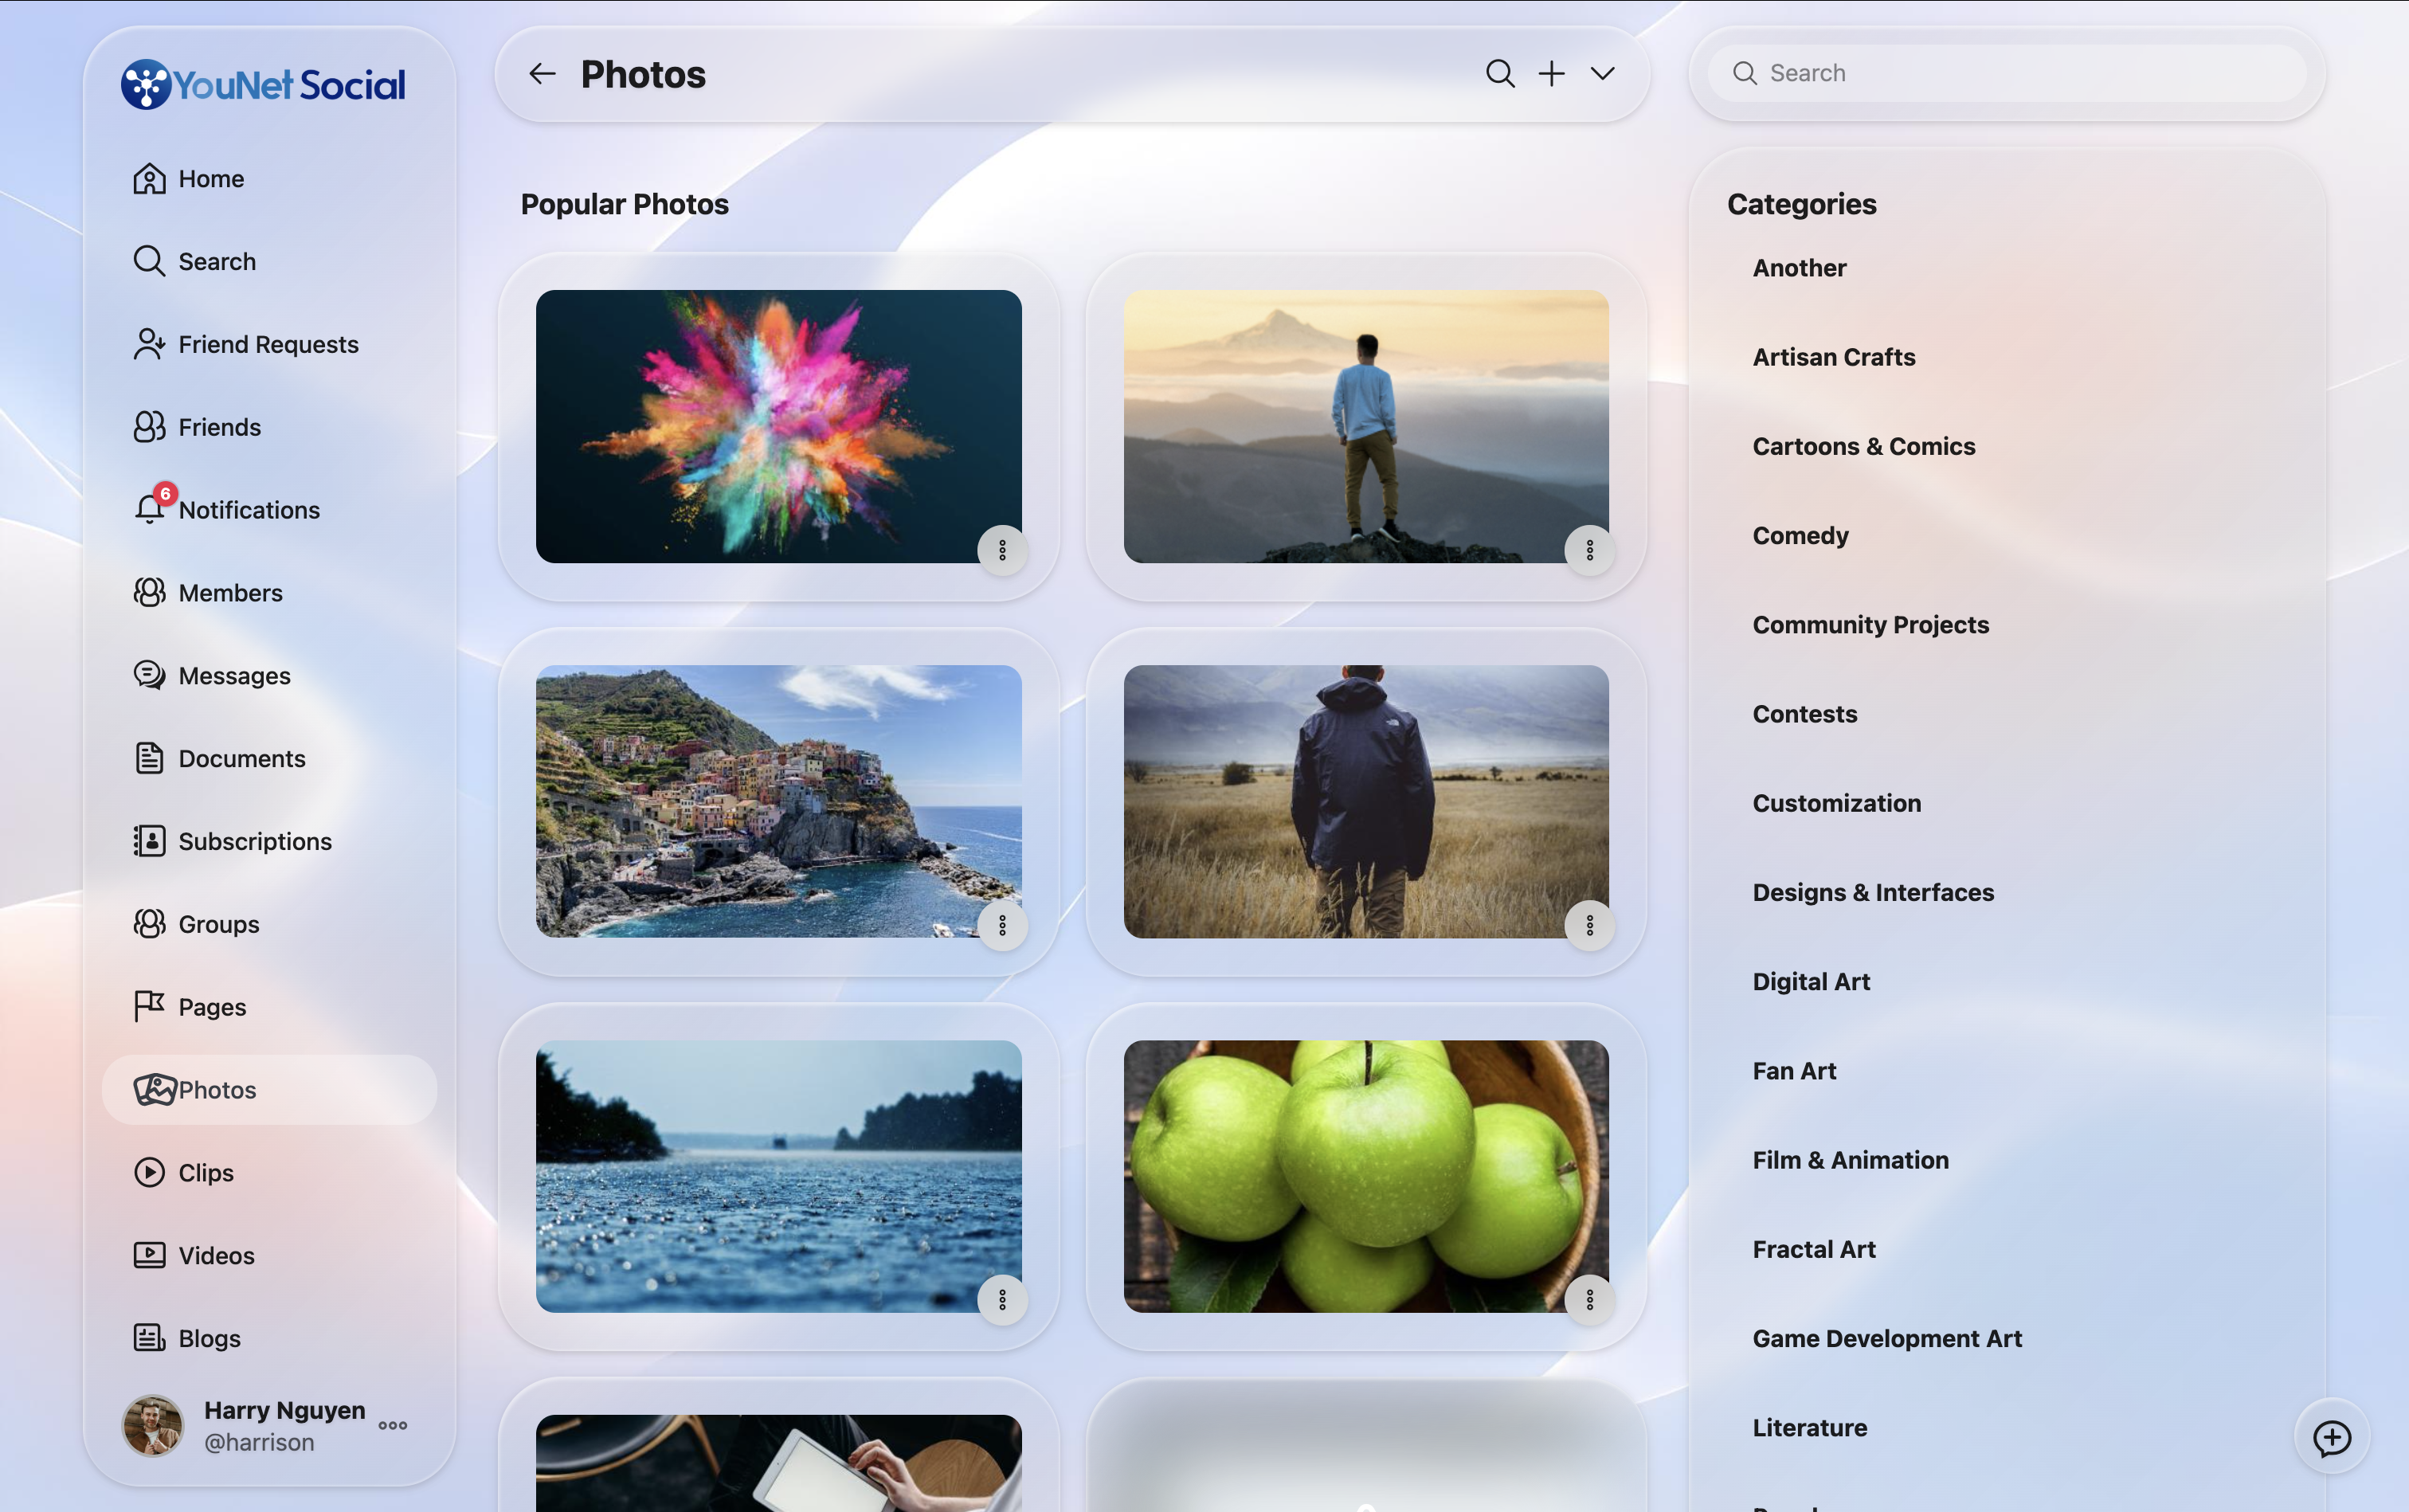Screen dimensions: 2409x1512
Task: Select the Home menu item
Action: point(188,178)
